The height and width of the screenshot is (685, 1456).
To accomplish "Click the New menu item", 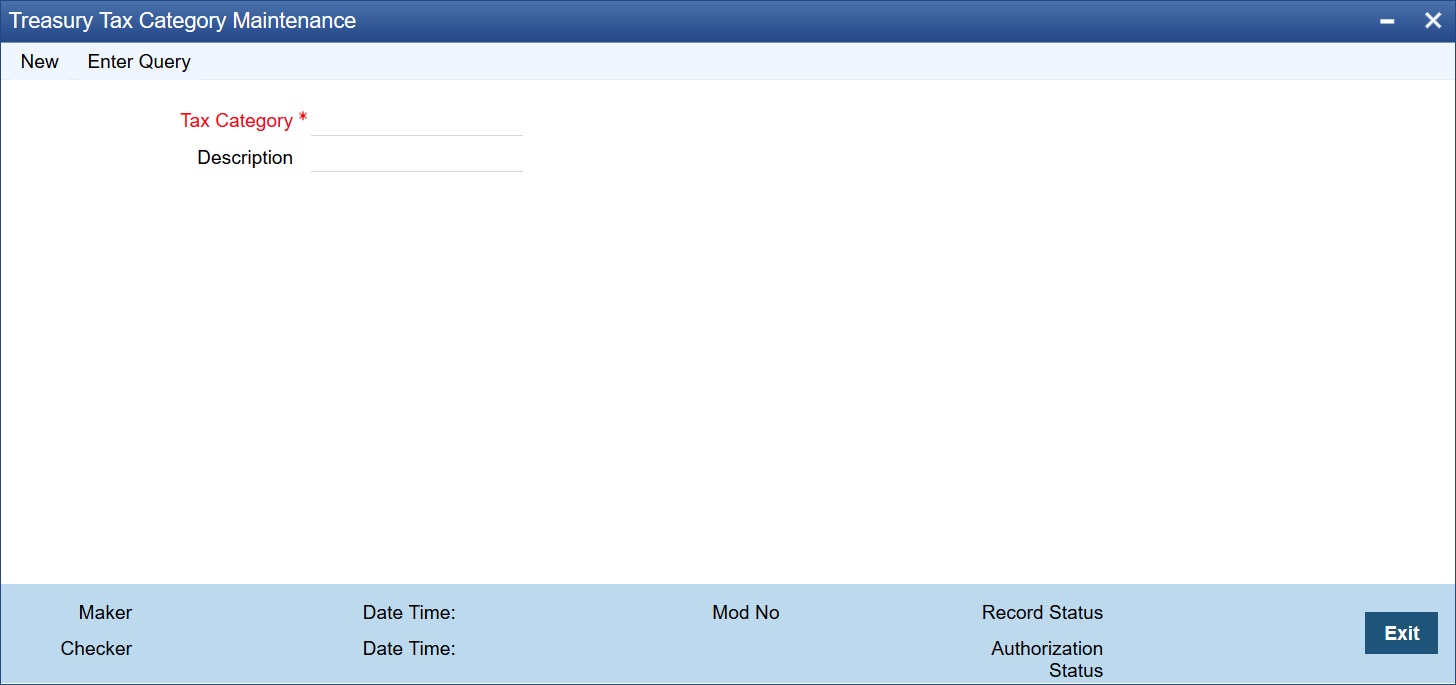I will [x=40, y=62].
